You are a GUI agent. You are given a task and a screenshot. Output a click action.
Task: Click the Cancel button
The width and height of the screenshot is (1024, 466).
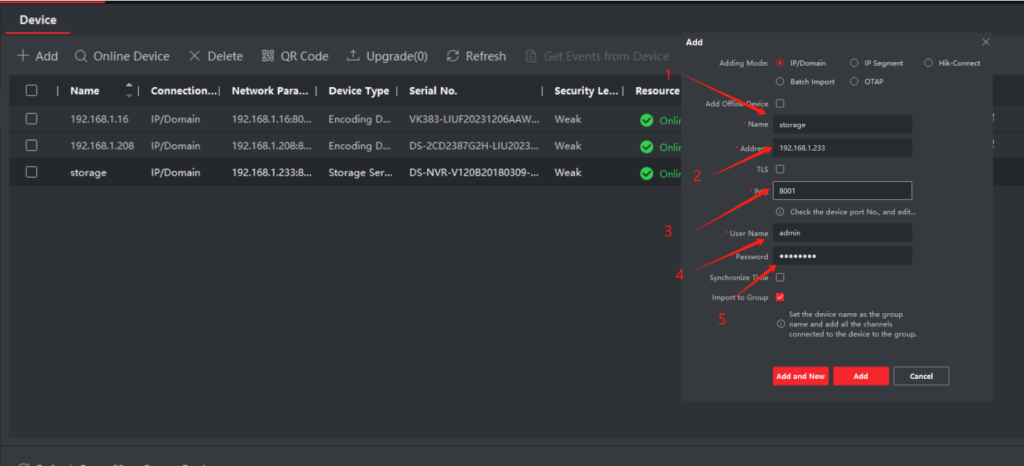coord(920,376)
